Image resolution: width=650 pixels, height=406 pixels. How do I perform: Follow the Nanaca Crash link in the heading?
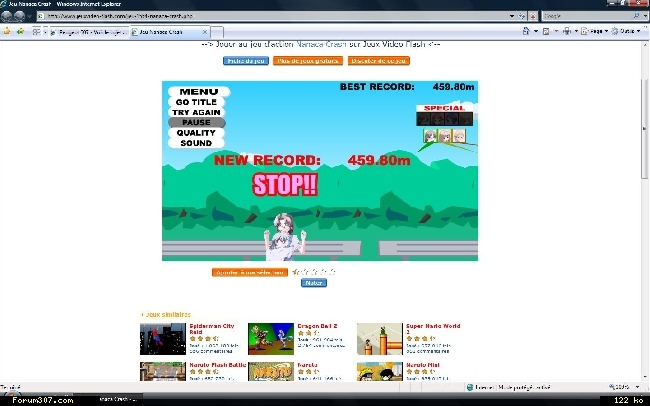321,44
